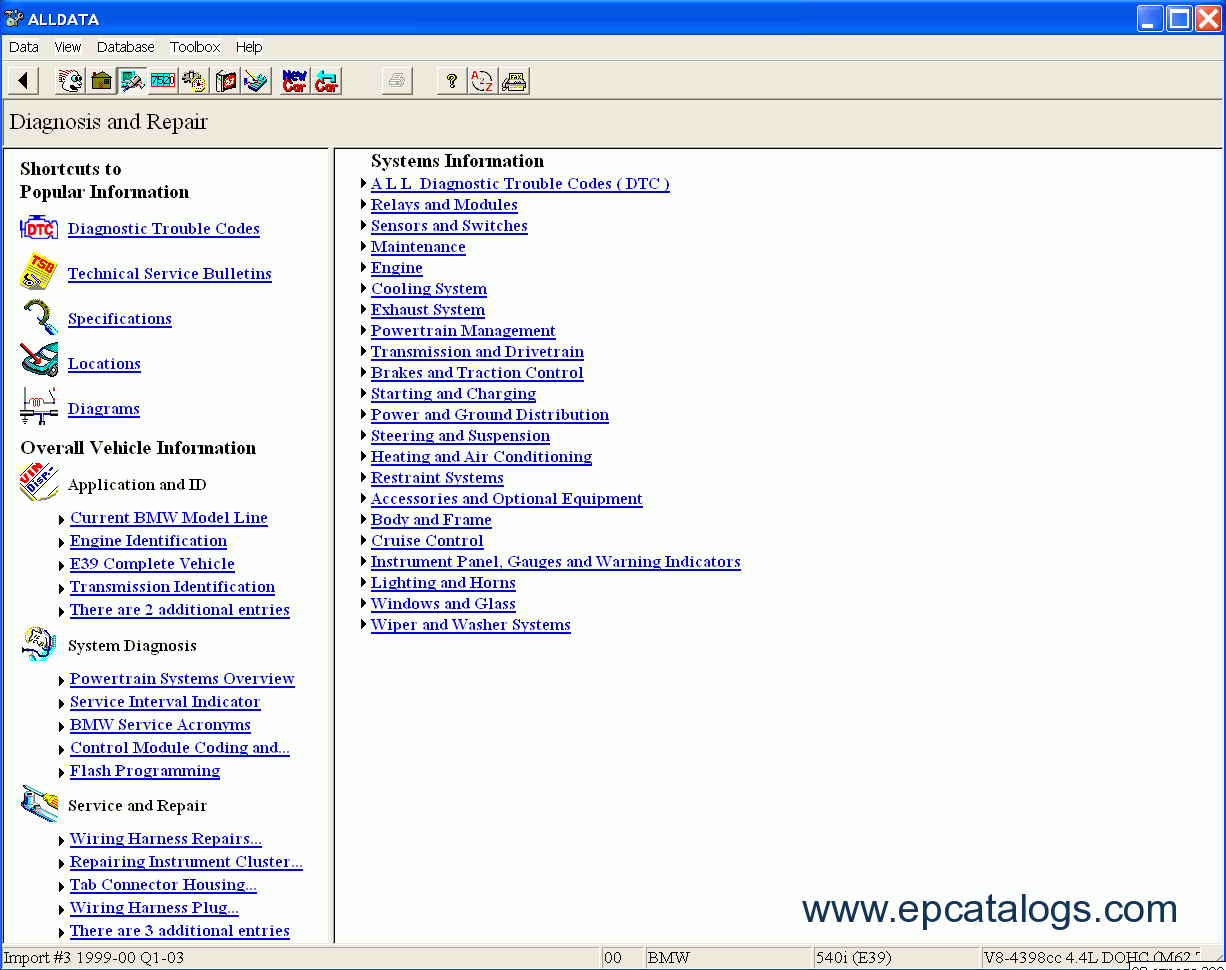The height and width of the screenshot is (970, 1226).
Task: Click the A-Z toolbar icon
Action: tap(482, 81)
